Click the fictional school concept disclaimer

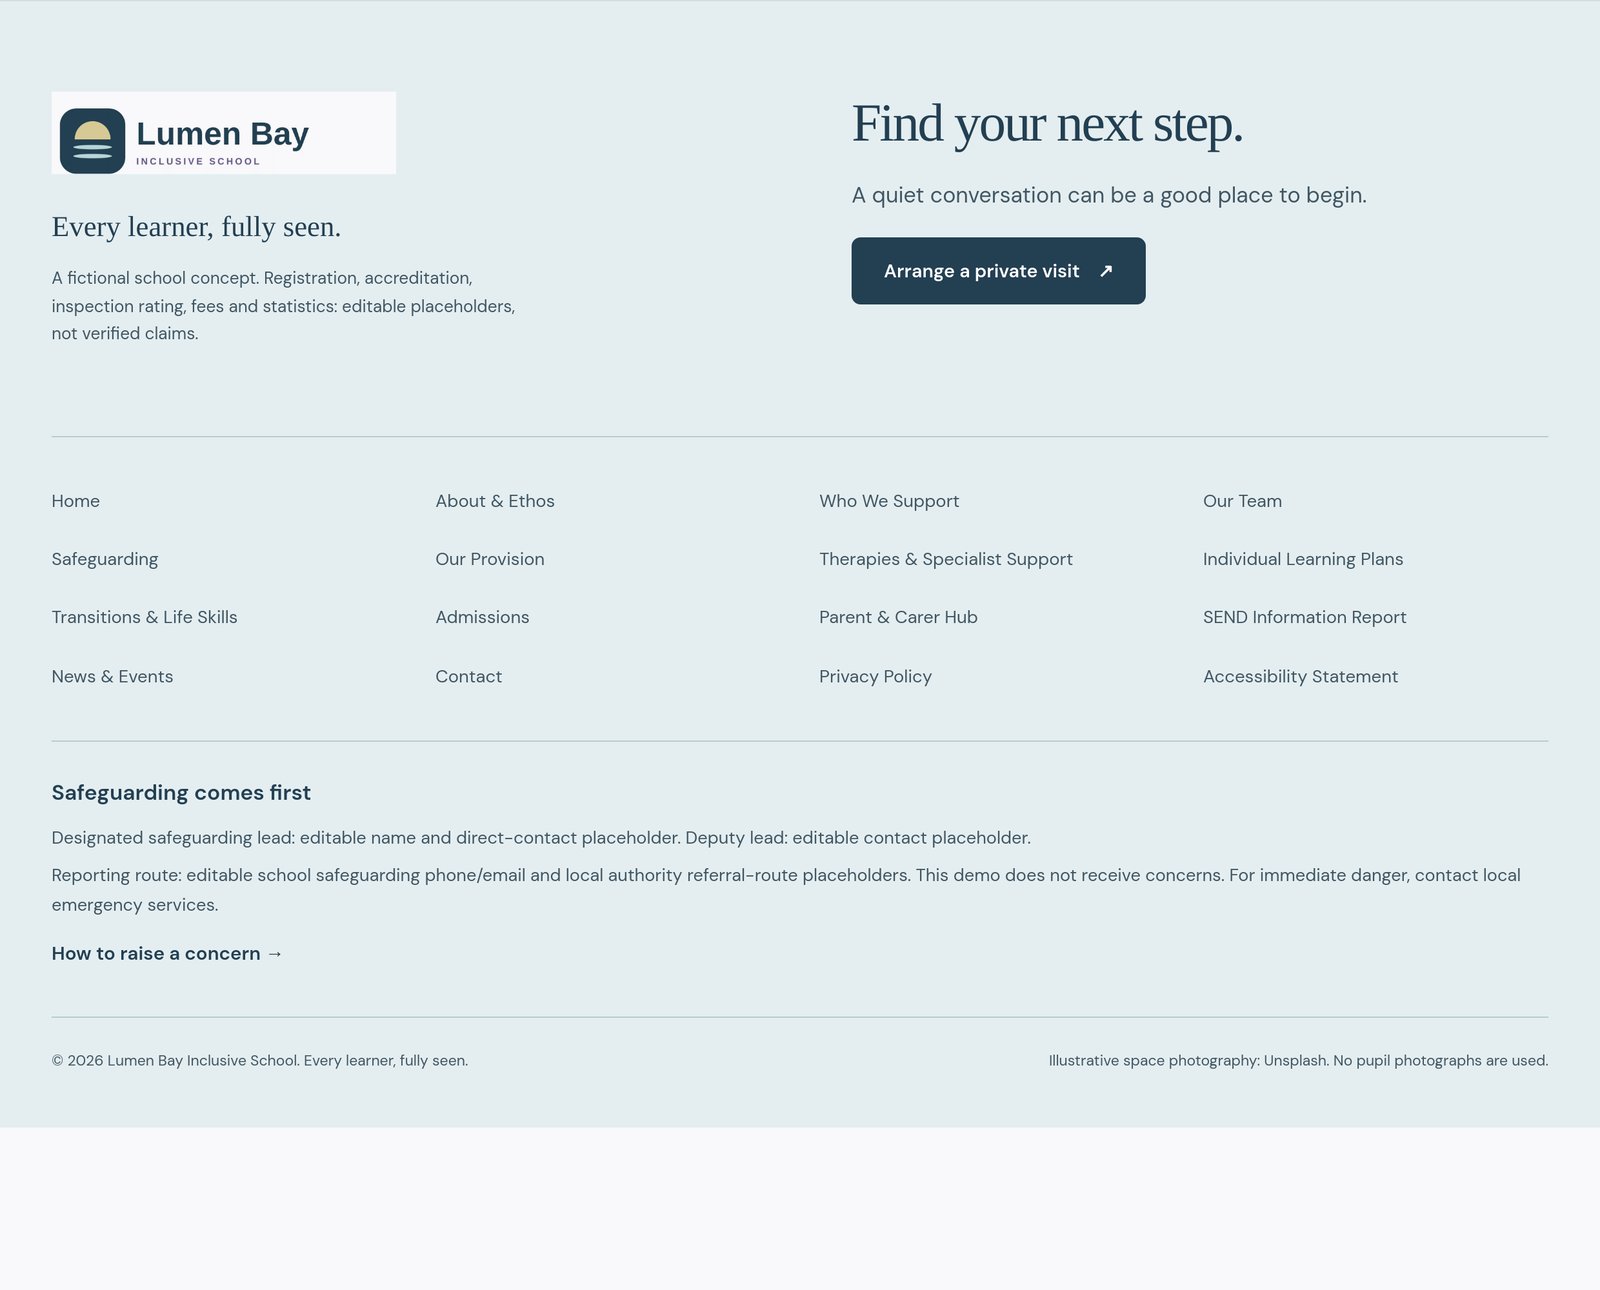pos(283,305)
